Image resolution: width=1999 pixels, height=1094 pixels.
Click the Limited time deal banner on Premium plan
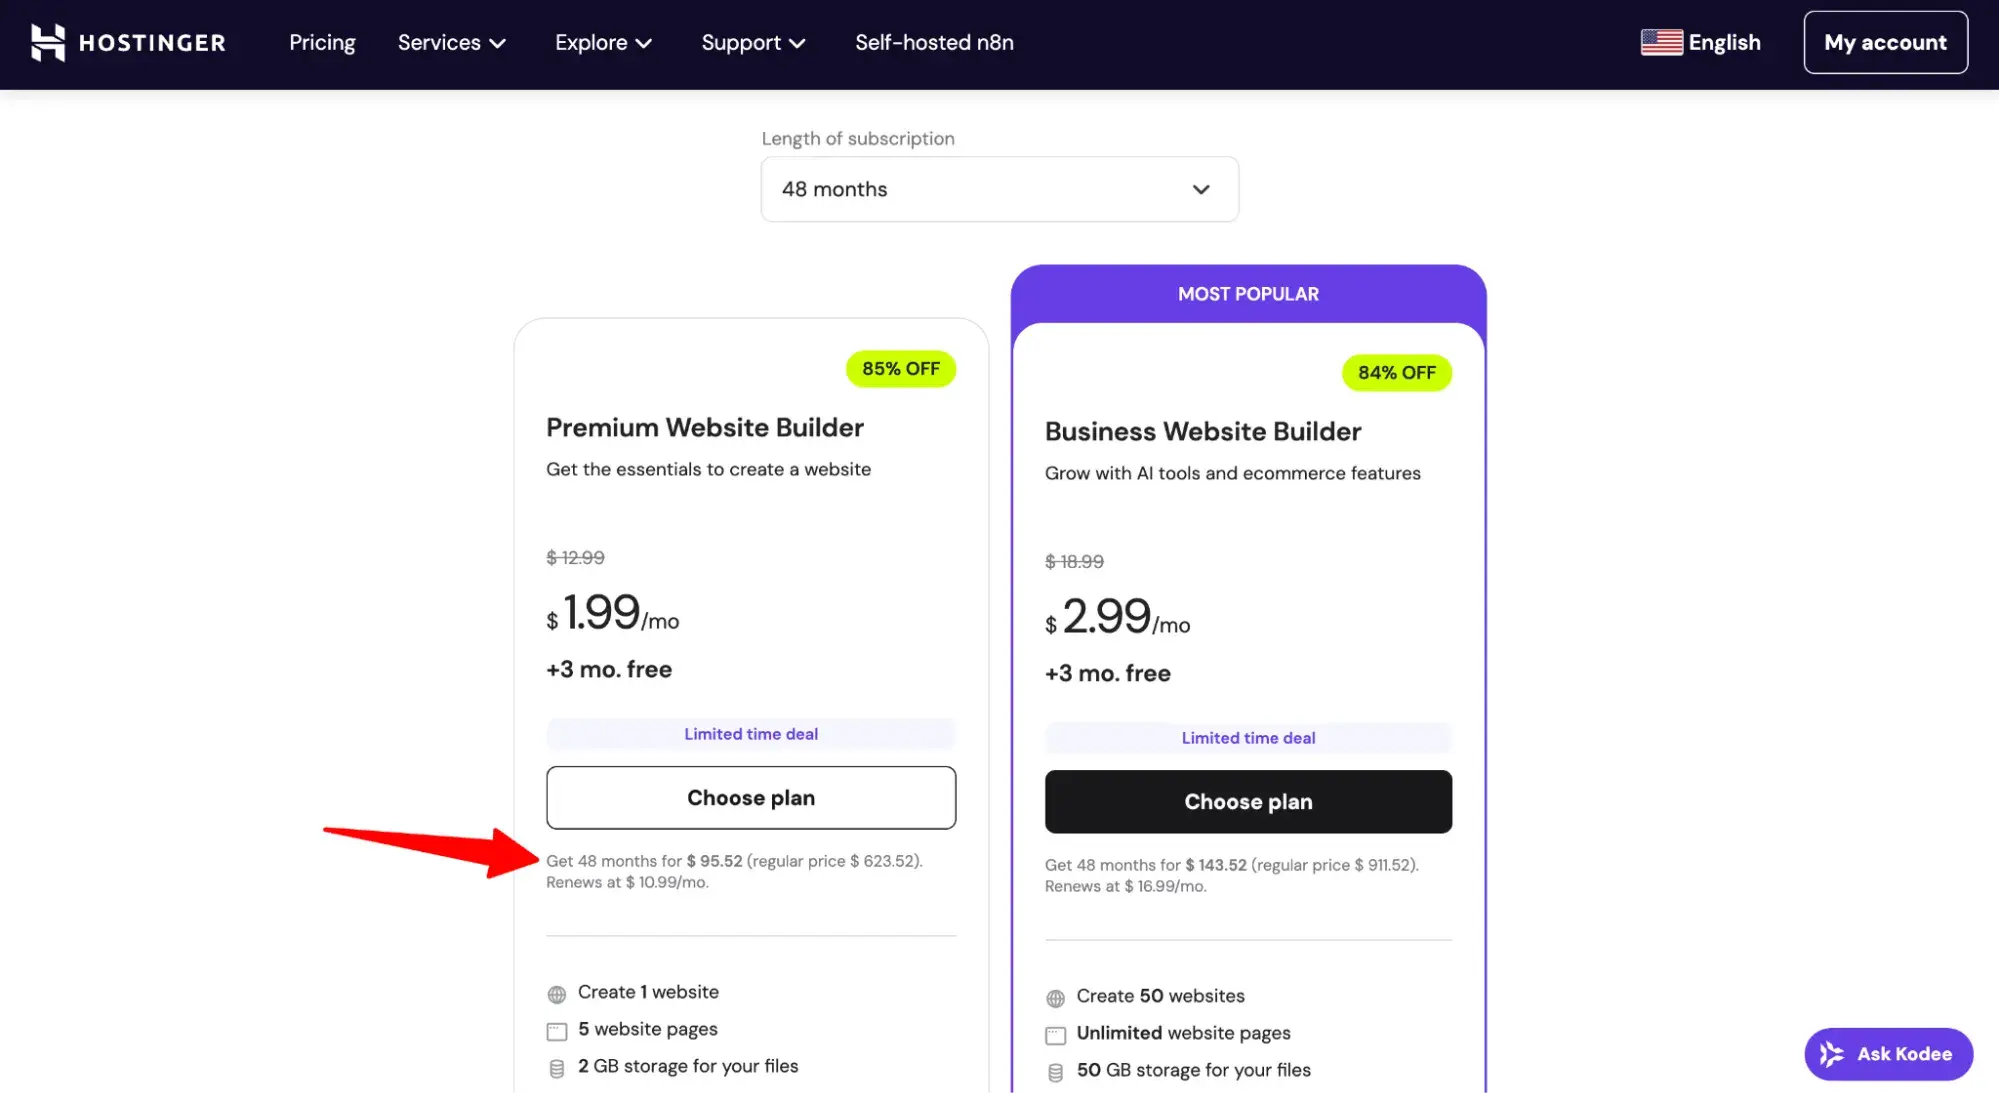pyautogui.click(x=751, y=733)
